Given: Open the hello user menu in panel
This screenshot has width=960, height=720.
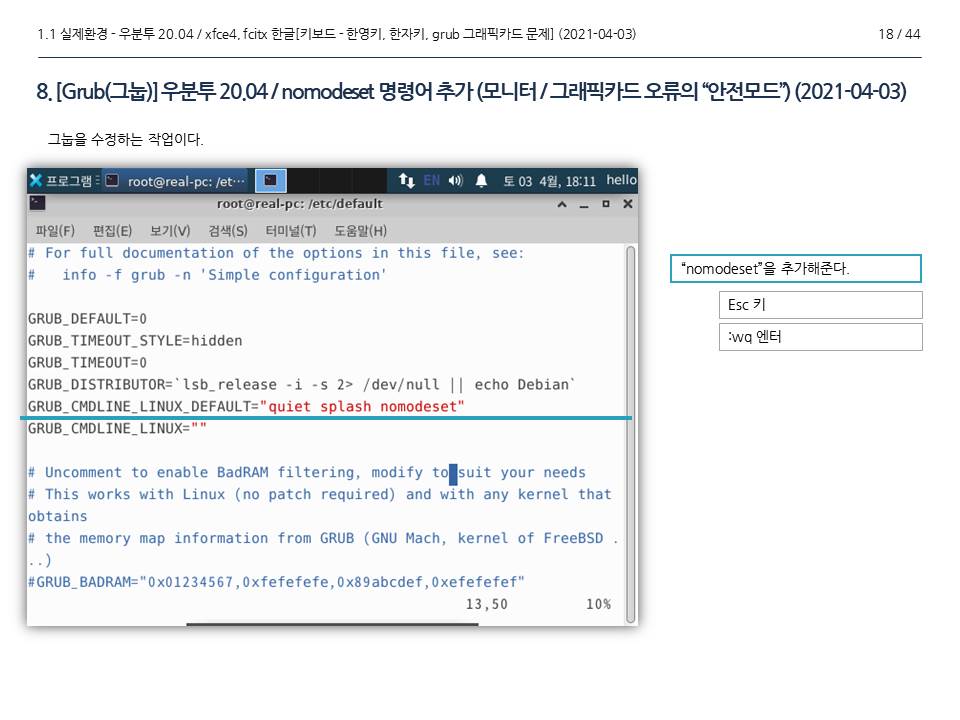Looking at the screenshot, I should pyautogui.click(x=621, y=180).
